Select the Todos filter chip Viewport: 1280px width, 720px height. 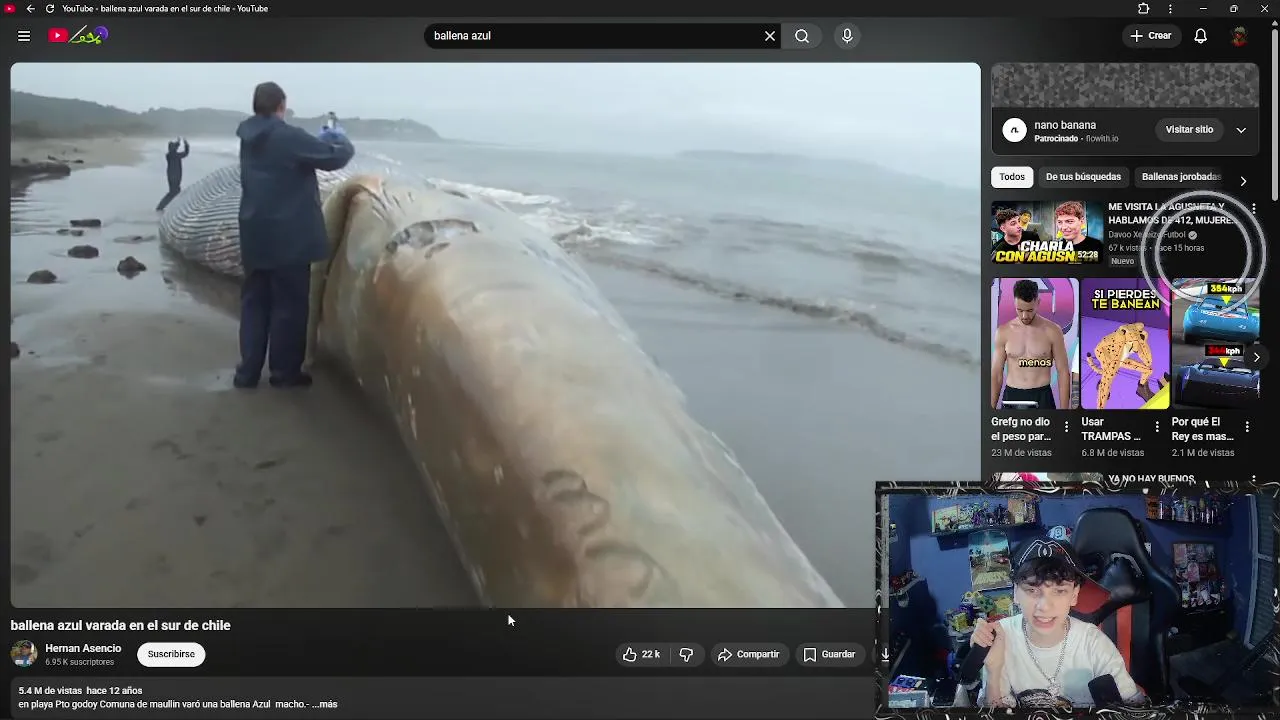click(1012, 177)
